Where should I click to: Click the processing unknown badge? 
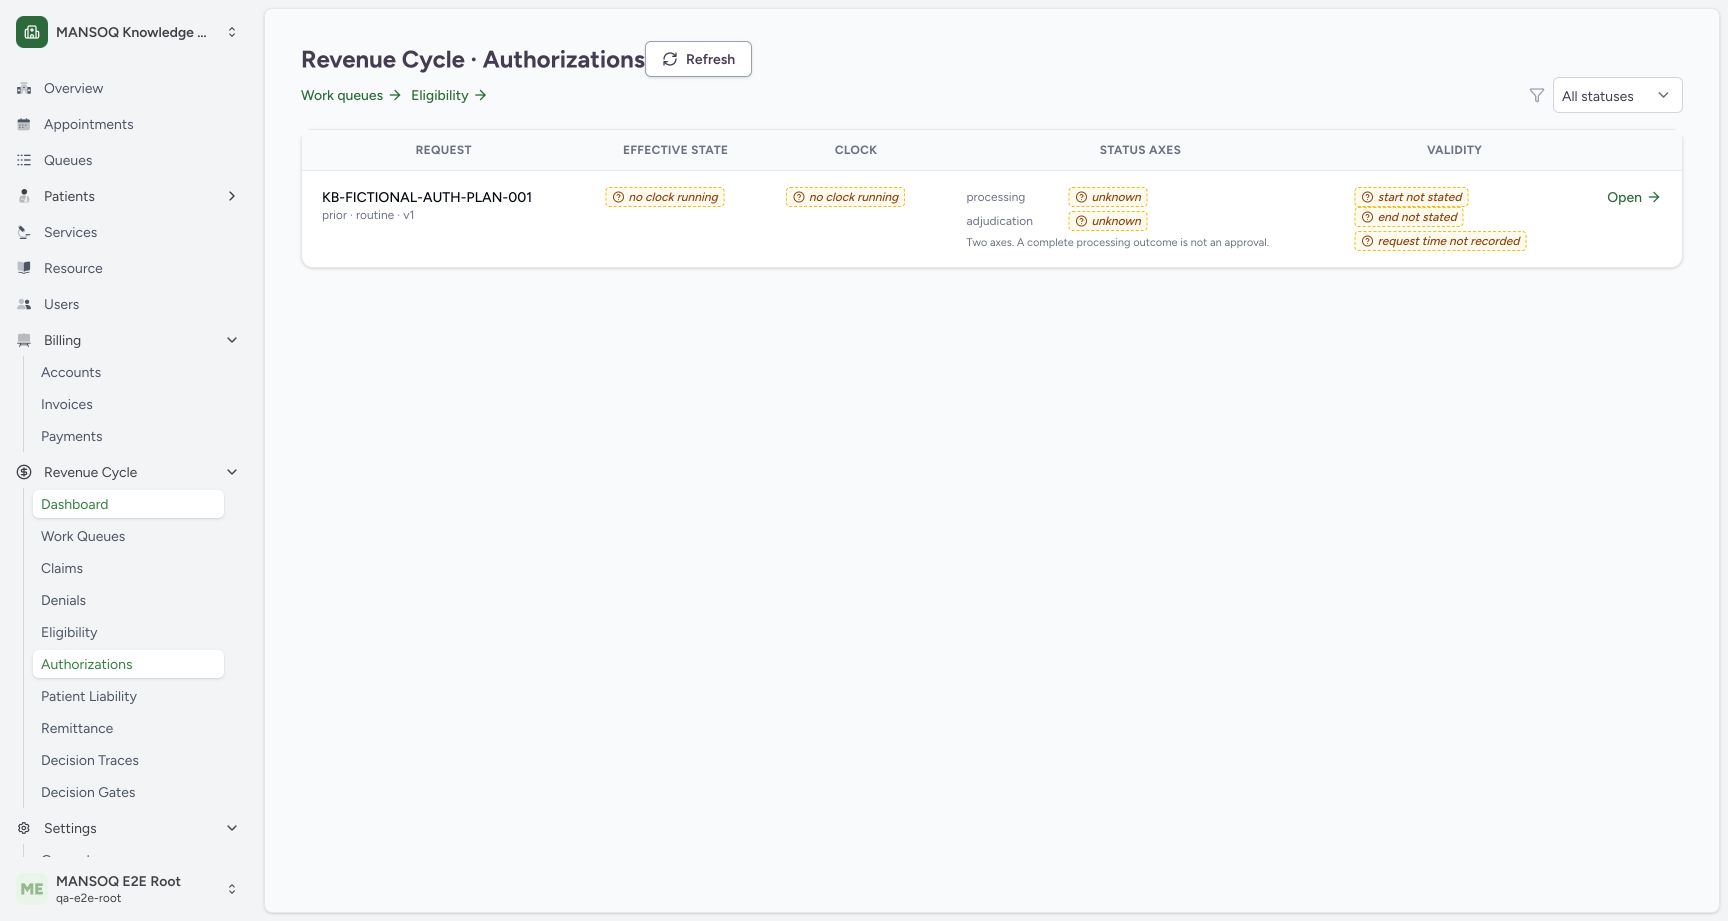pos(1108,197)
